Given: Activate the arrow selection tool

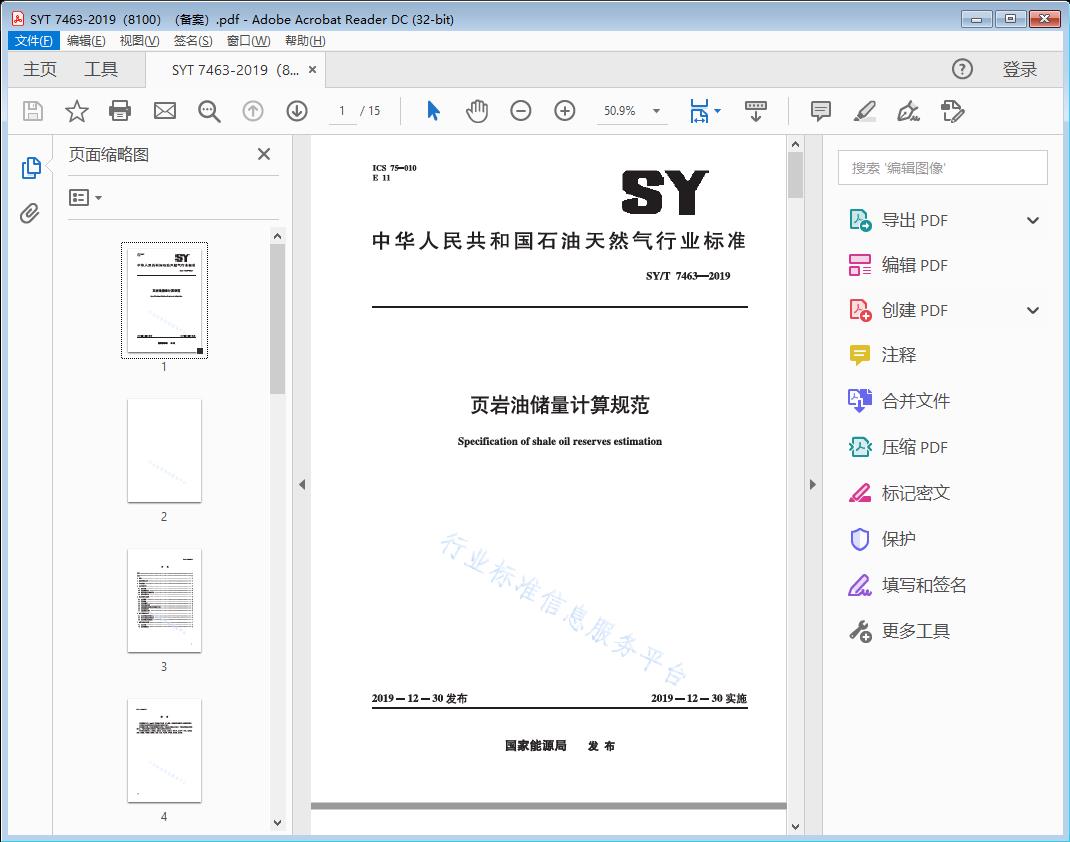Looking at the screenshot, I should pyautogui.click(x=433, y=111).
